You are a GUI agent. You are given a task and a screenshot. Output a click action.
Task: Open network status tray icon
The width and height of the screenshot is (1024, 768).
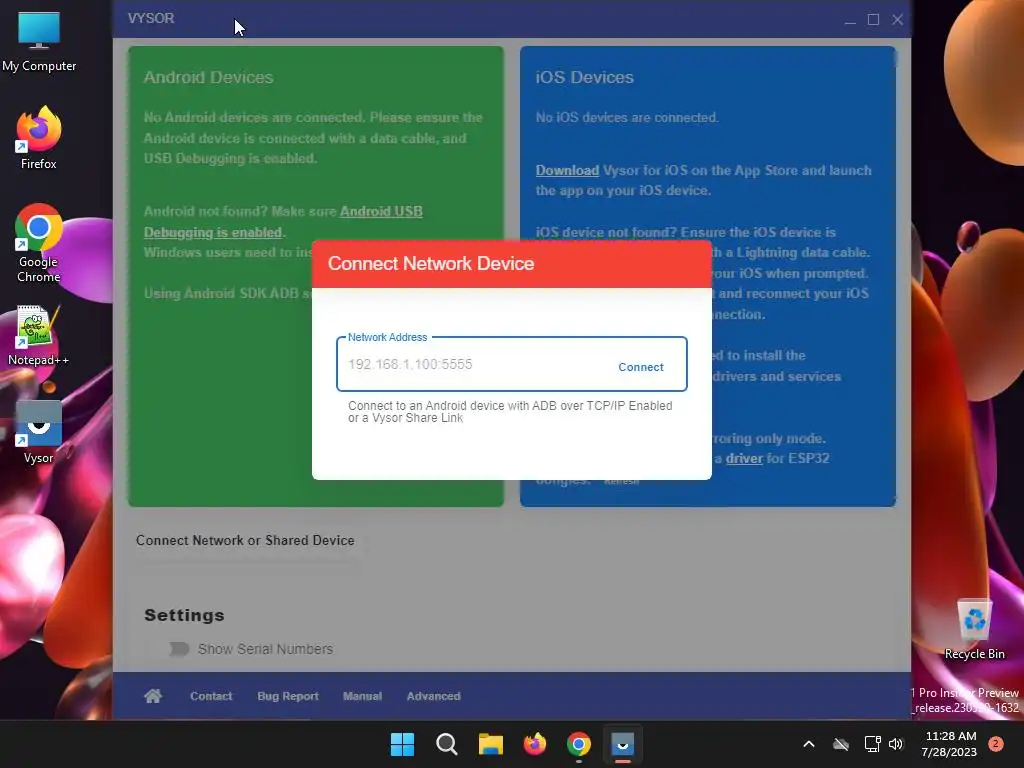tap(872, 744)
